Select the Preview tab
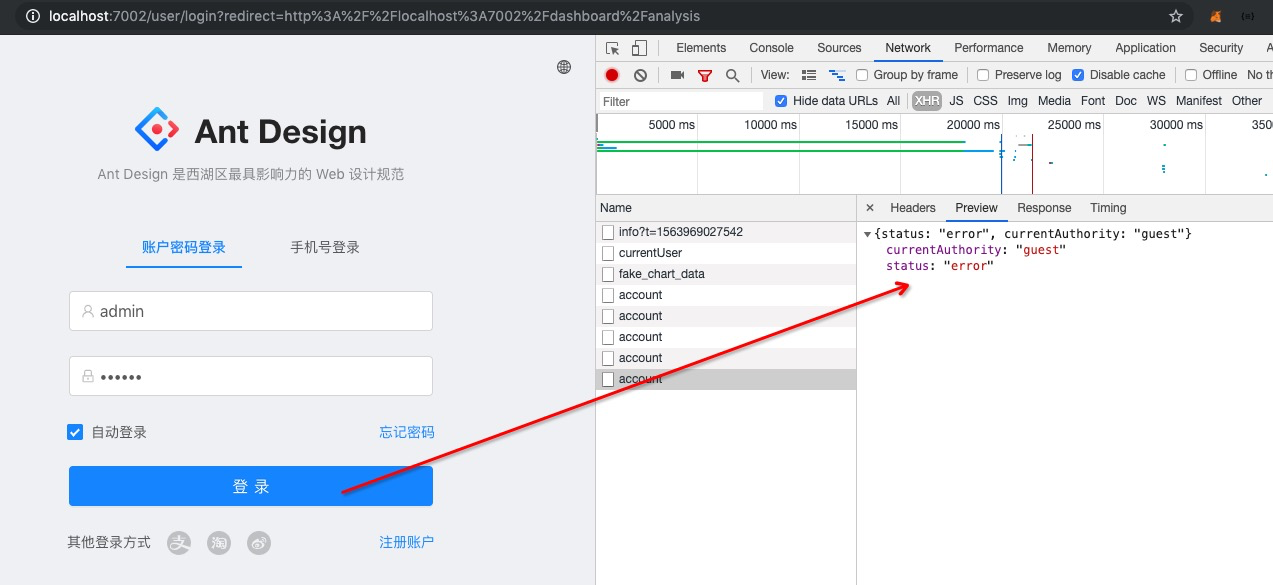 pos(976,208)
